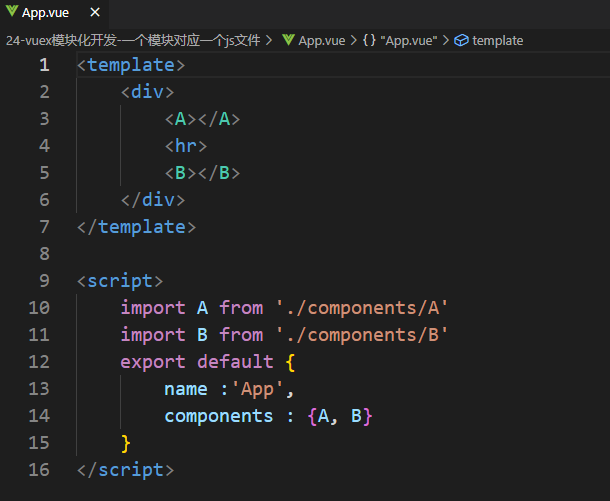Click the Vue icon in the breadcrumb
Viewport: 610px width, 501px height.
pos(288,40)
